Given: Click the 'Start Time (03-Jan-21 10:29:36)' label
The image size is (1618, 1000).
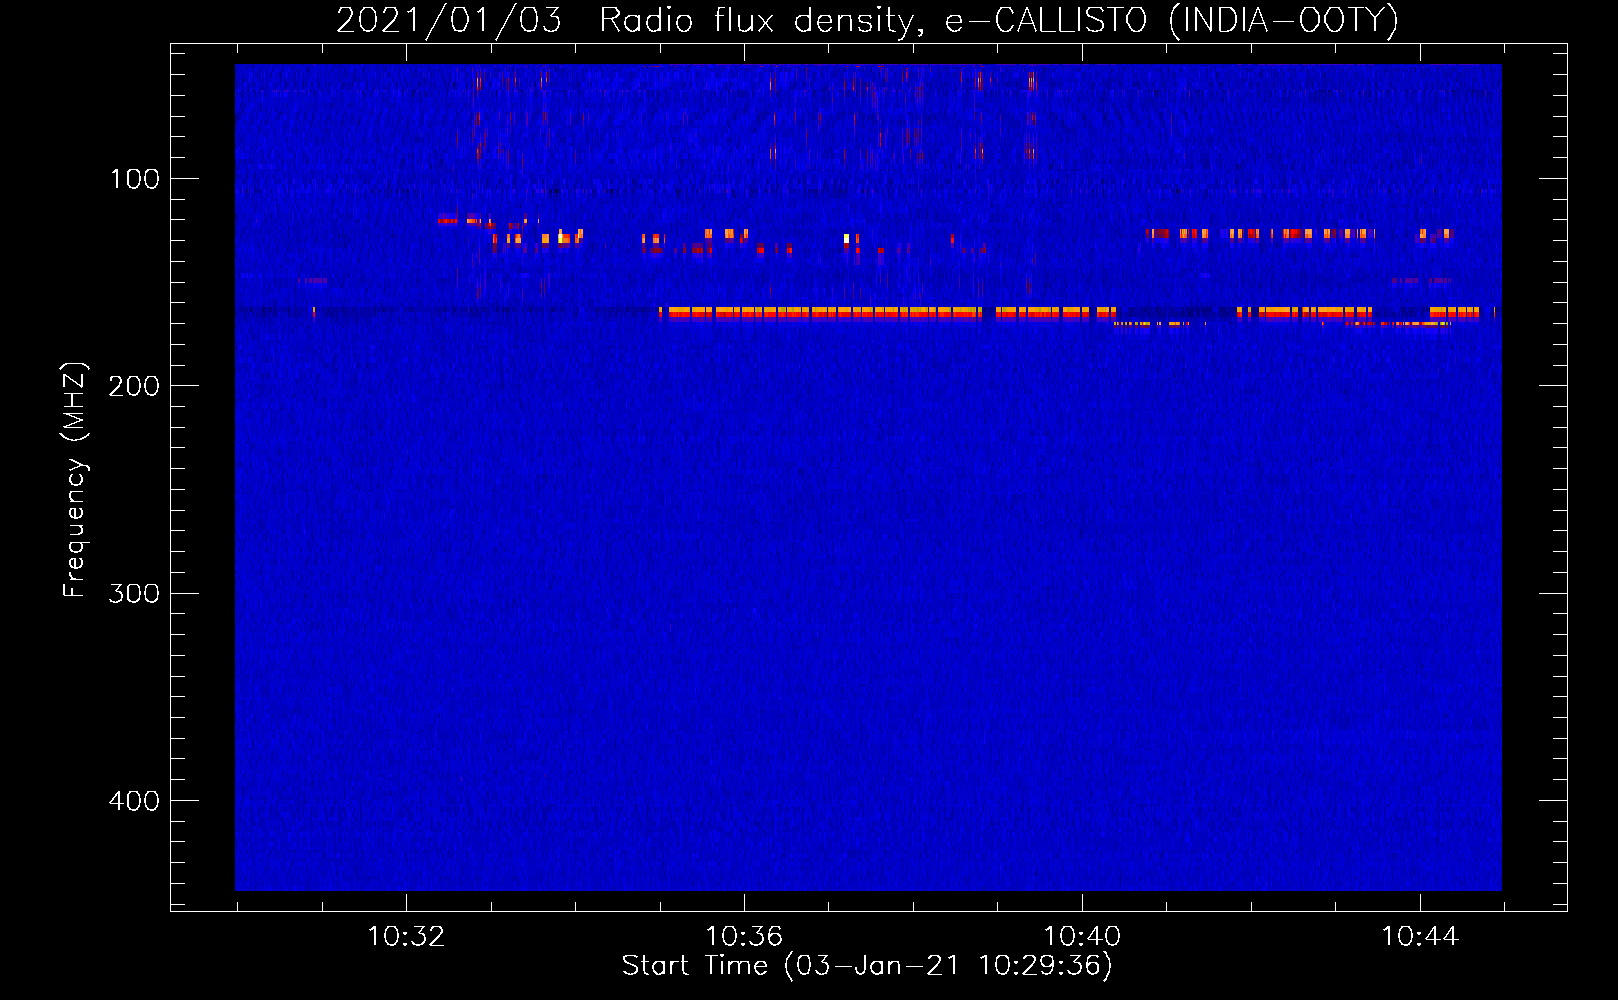Looking at the screenshot, I should coord(867,966).
